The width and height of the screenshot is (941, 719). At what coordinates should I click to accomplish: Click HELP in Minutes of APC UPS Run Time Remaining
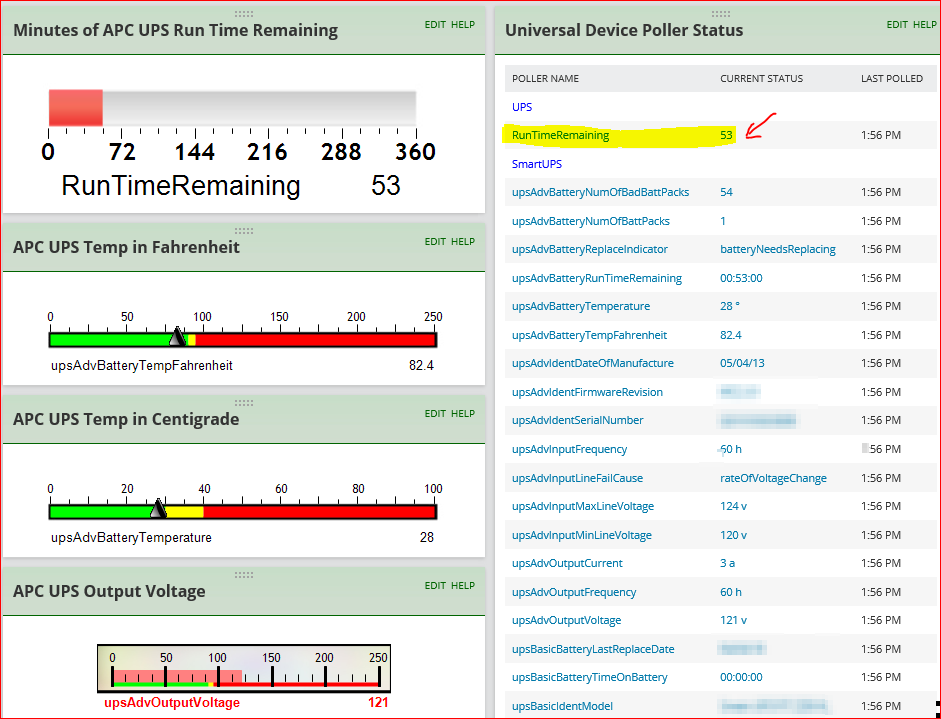[463, 25]
